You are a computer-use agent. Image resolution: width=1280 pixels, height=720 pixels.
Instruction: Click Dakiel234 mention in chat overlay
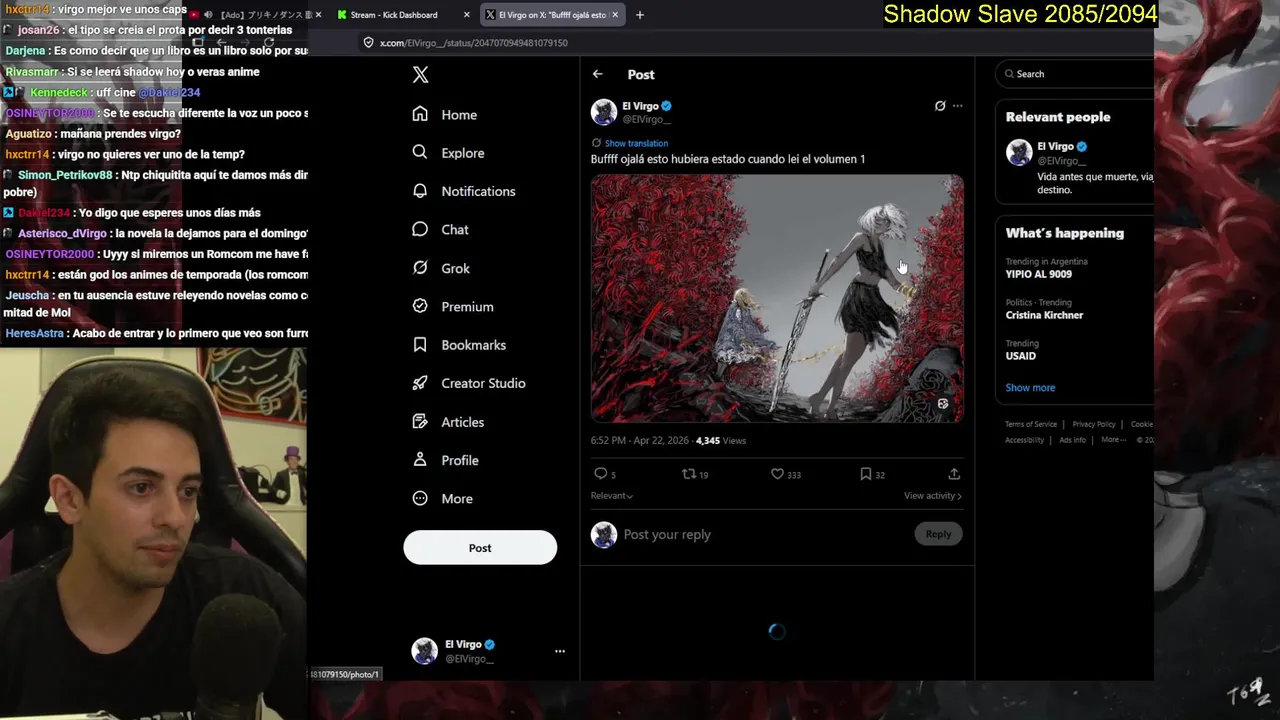(169, 93)
